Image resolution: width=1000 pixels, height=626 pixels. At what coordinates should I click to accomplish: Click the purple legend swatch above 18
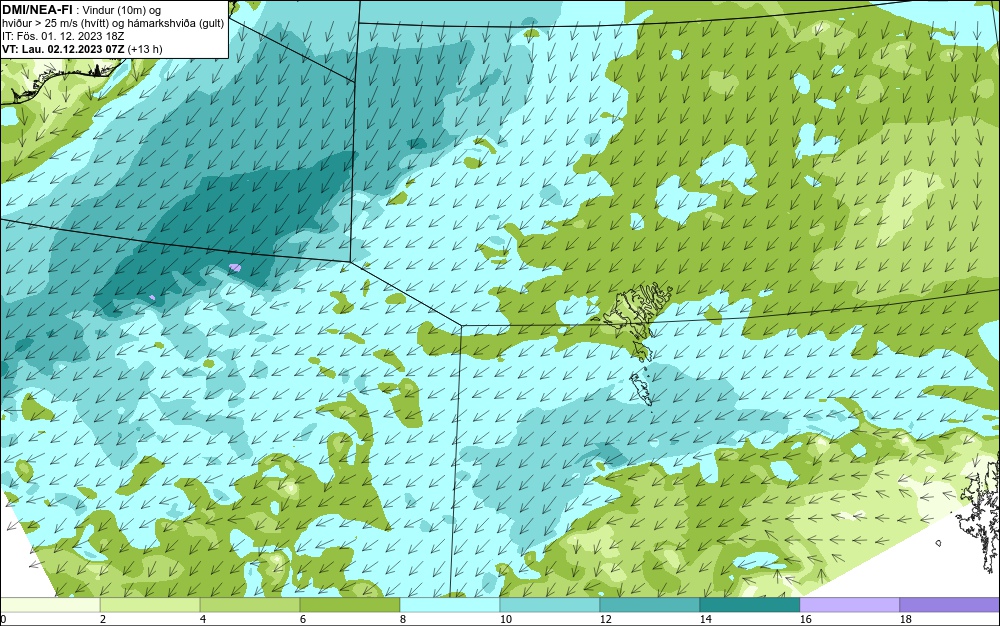[x=950, y=605]
